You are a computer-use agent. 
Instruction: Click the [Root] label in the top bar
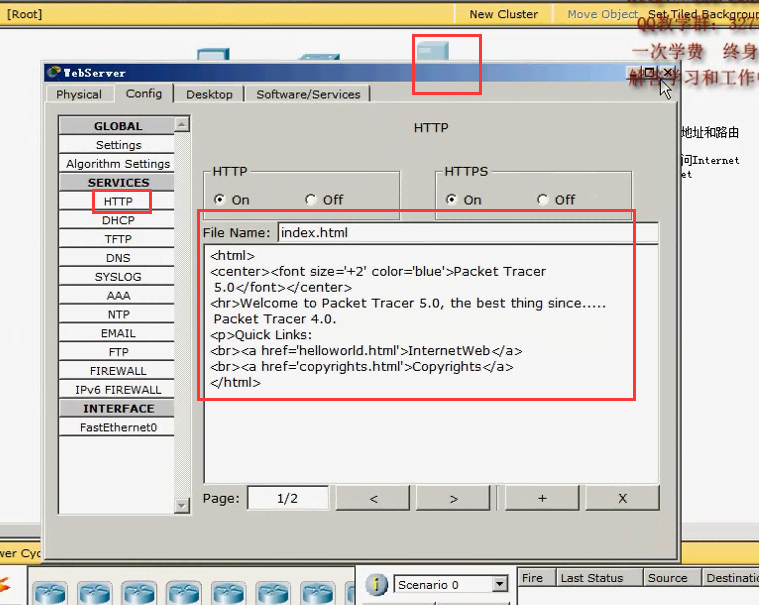pyautogui.click(x=25, y=15)
